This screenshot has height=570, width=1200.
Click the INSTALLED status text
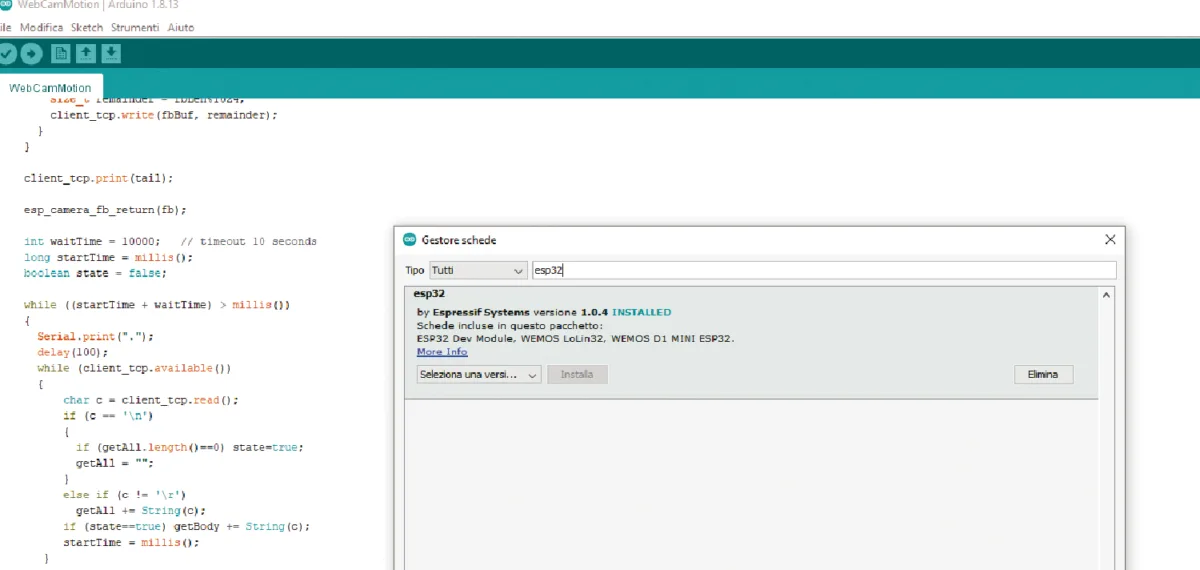coord(642,312)
